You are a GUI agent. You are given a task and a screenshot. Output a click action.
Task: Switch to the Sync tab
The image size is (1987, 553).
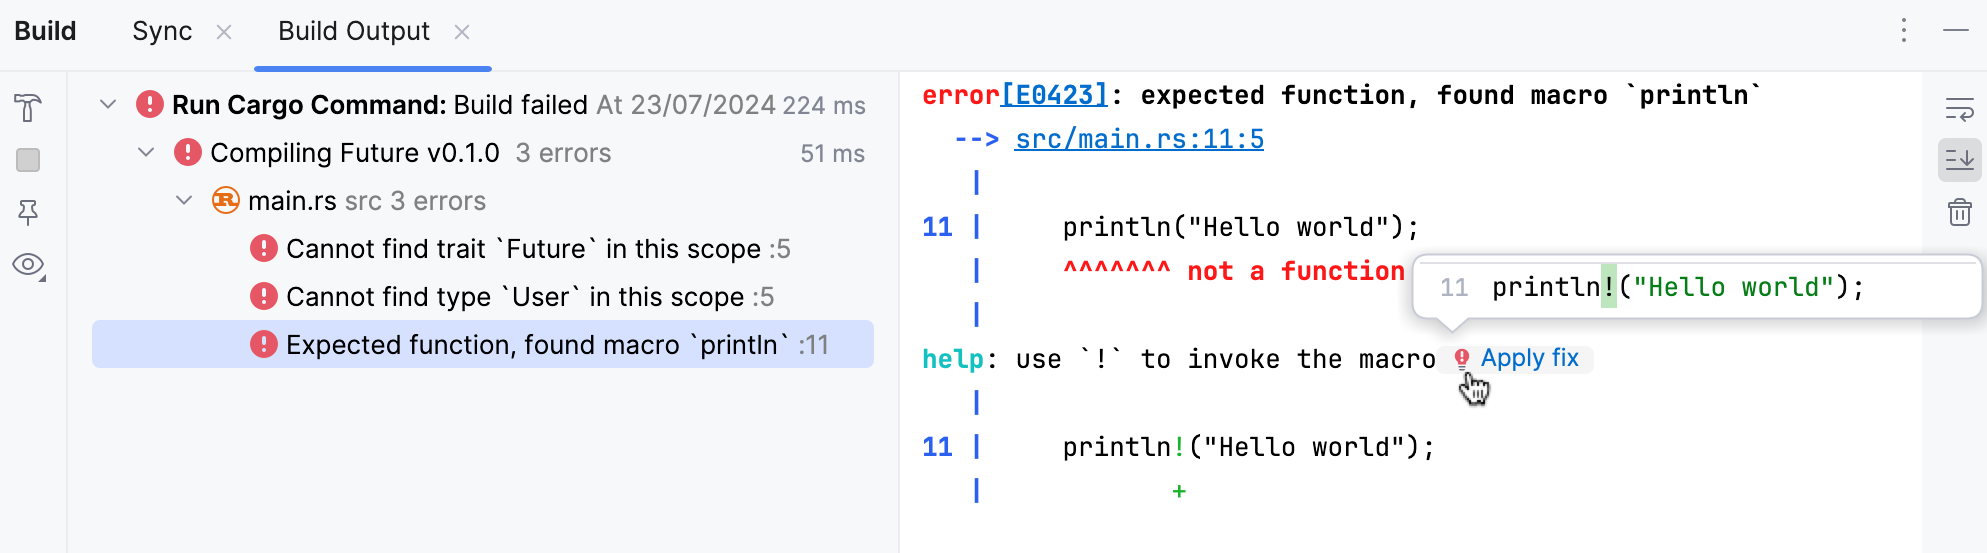pyautogui.click(x=162, y=32)
